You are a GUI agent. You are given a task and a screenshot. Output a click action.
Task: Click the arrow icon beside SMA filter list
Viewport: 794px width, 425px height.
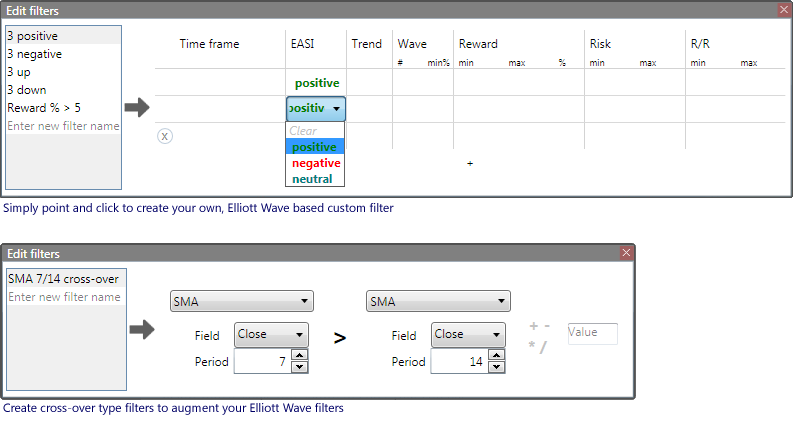(143, 330)
